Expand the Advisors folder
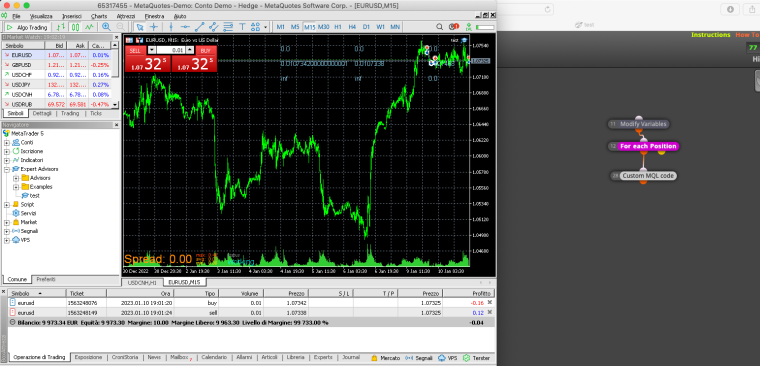 click(16, 178)
